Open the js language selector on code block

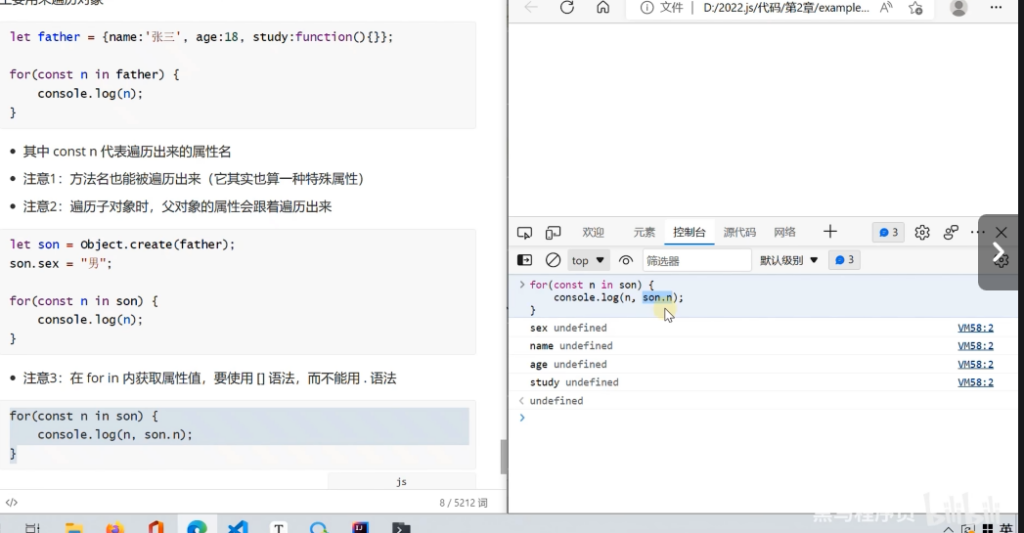pyautogui.click(x=401, y=481)
